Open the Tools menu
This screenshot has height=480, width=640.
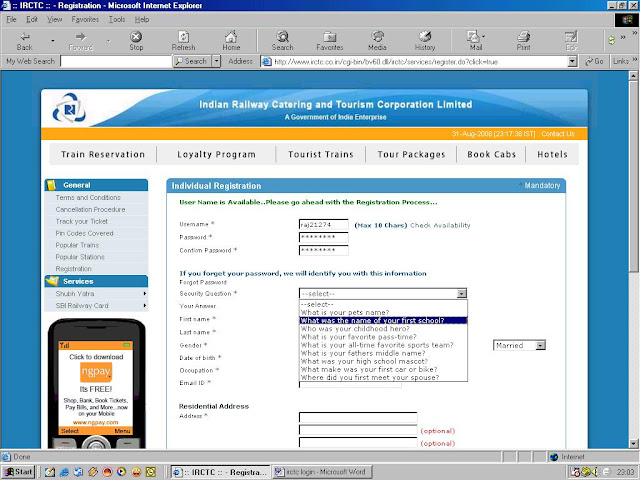pos(117,19)
